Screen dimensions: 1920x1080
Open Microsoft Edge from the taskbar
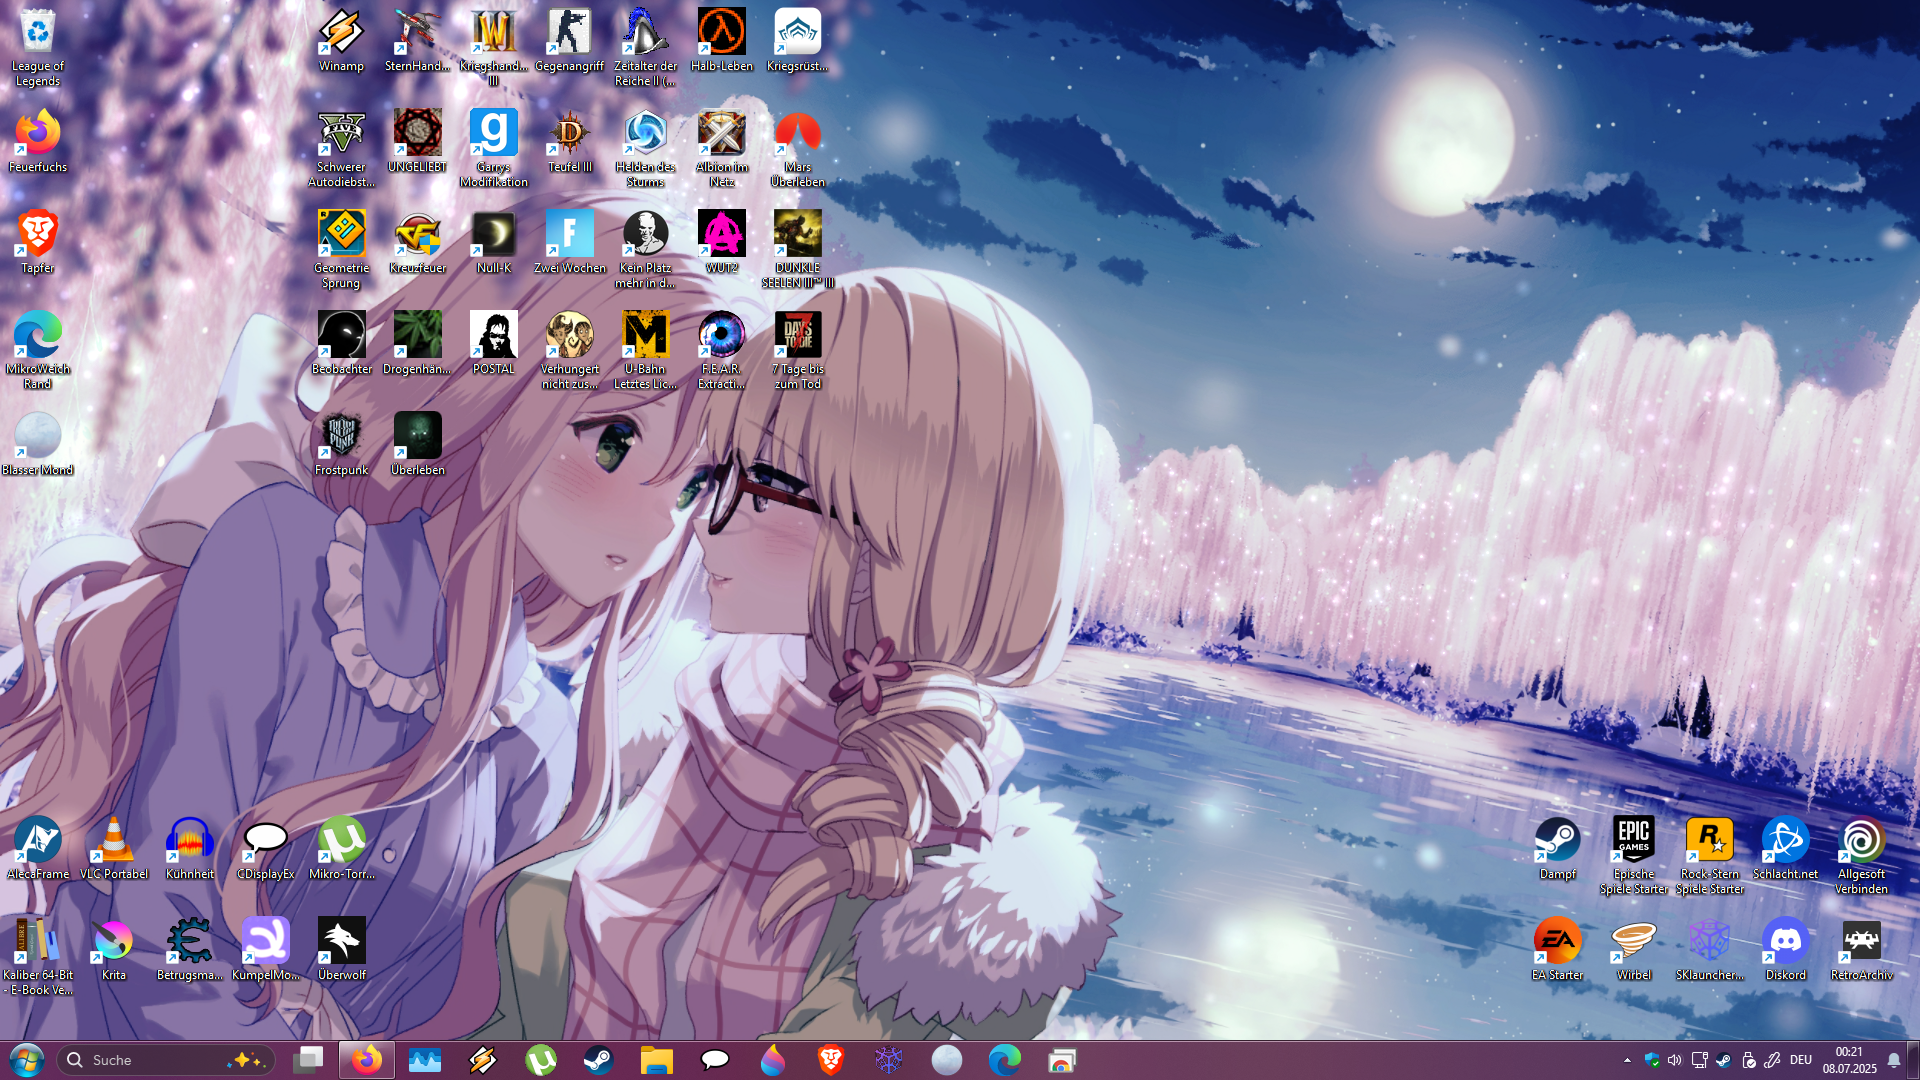coord(1005,1060)
